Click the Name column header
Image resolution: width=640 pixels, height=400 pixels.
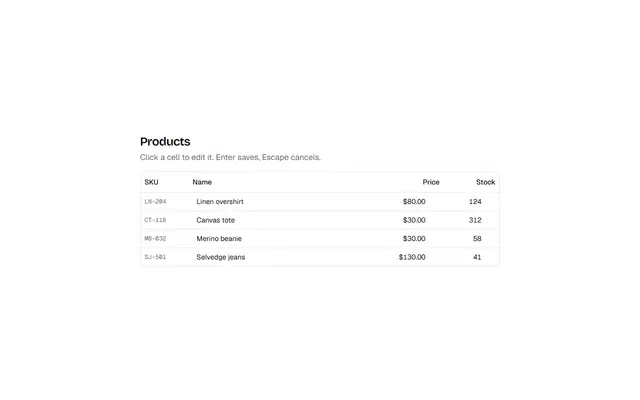tap(202, 182)
